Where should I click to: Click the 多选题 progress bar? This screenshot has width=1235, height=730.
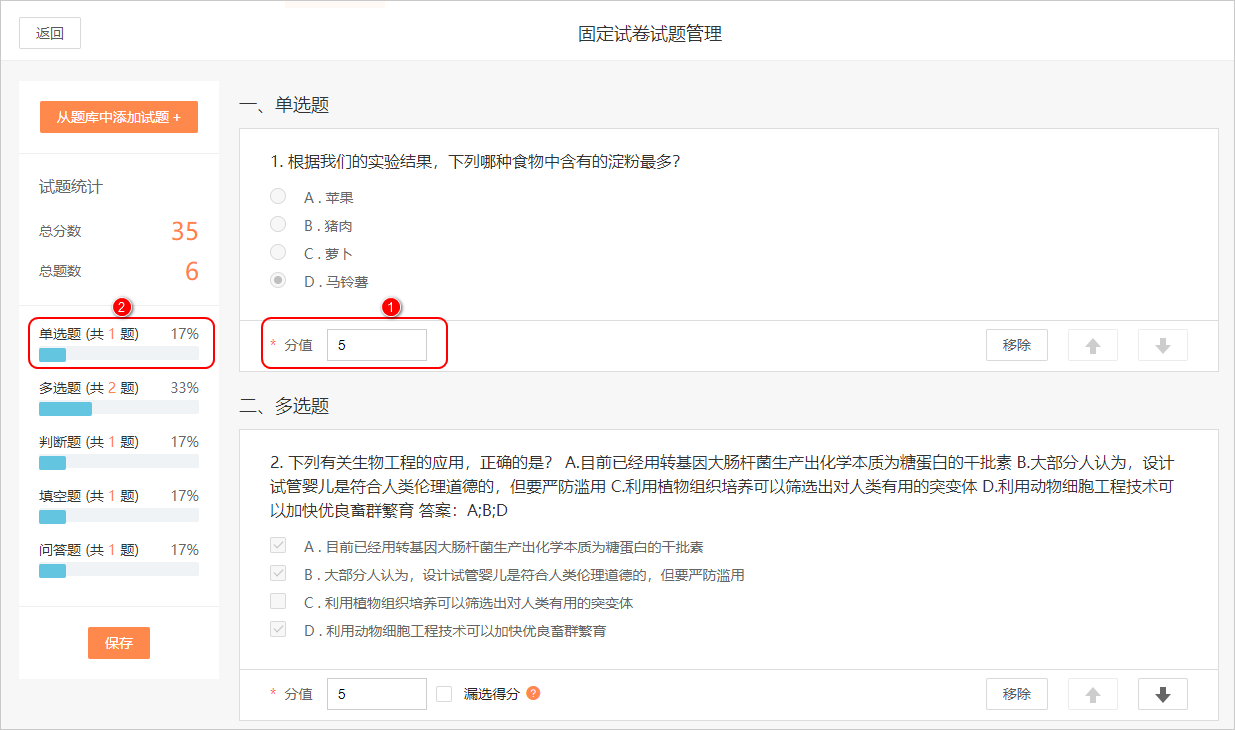click(118, 409)
